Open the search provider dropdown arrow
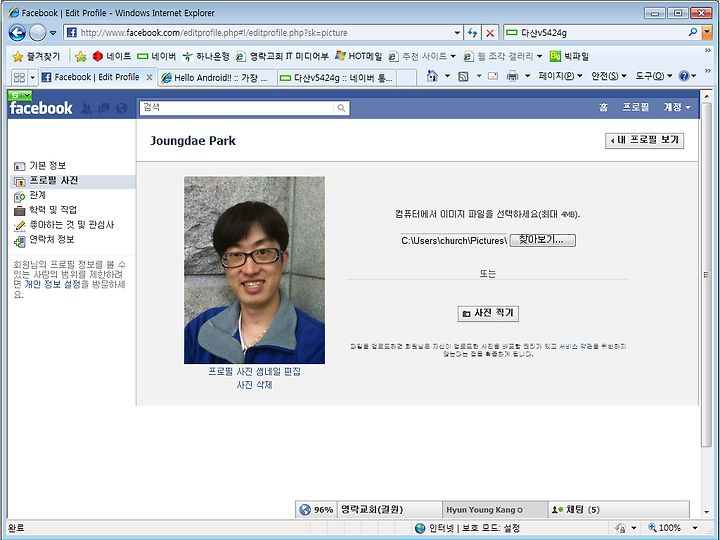This screenshot has height=540, width=720. pos(707,33)
